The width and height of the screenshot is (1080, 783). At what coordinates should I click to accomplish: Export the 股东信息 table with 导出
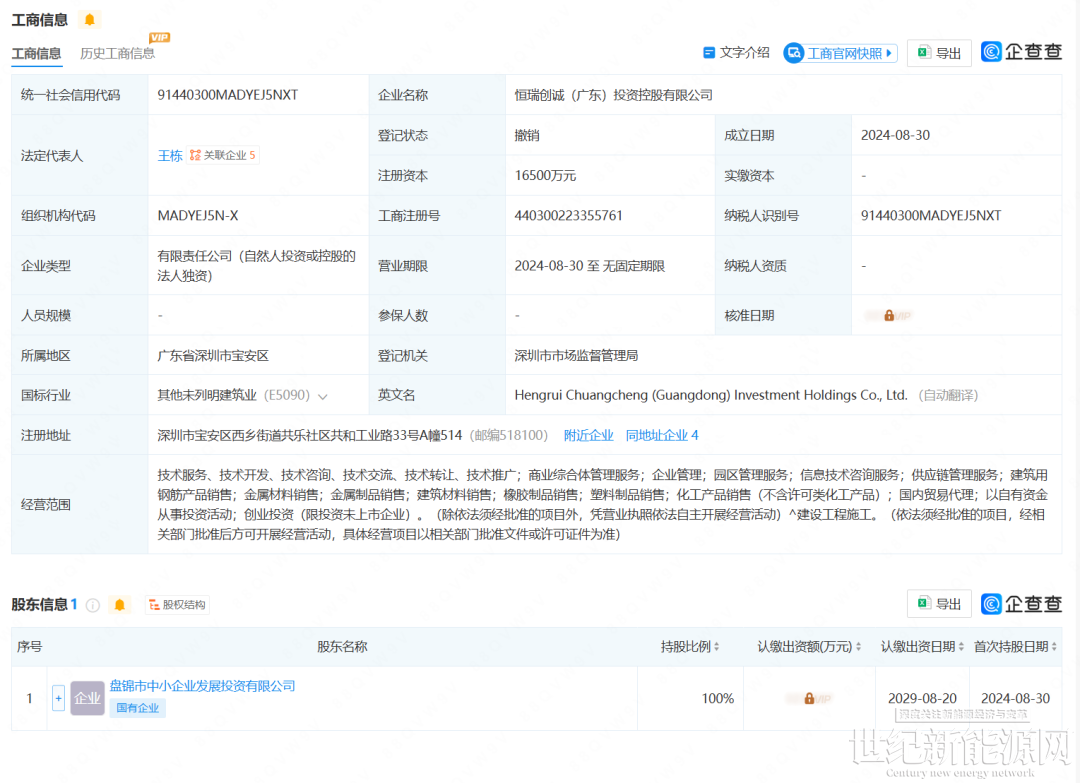click(939, 604)
